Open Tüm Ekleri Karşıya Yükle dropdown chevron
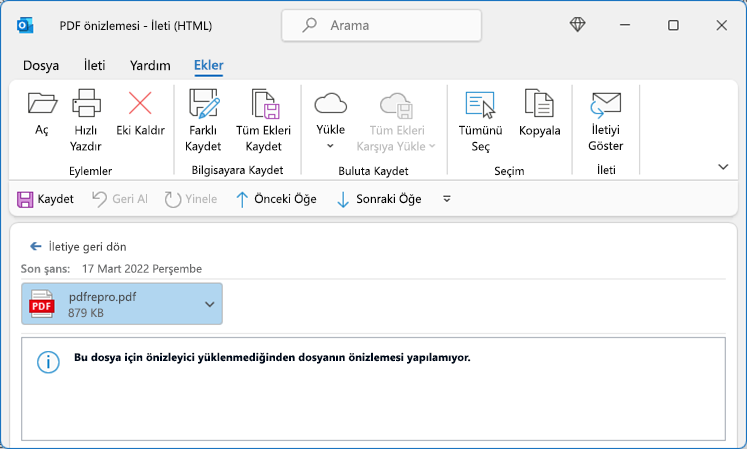The width and height of the screenshot is (747, 449). [432, 146]
